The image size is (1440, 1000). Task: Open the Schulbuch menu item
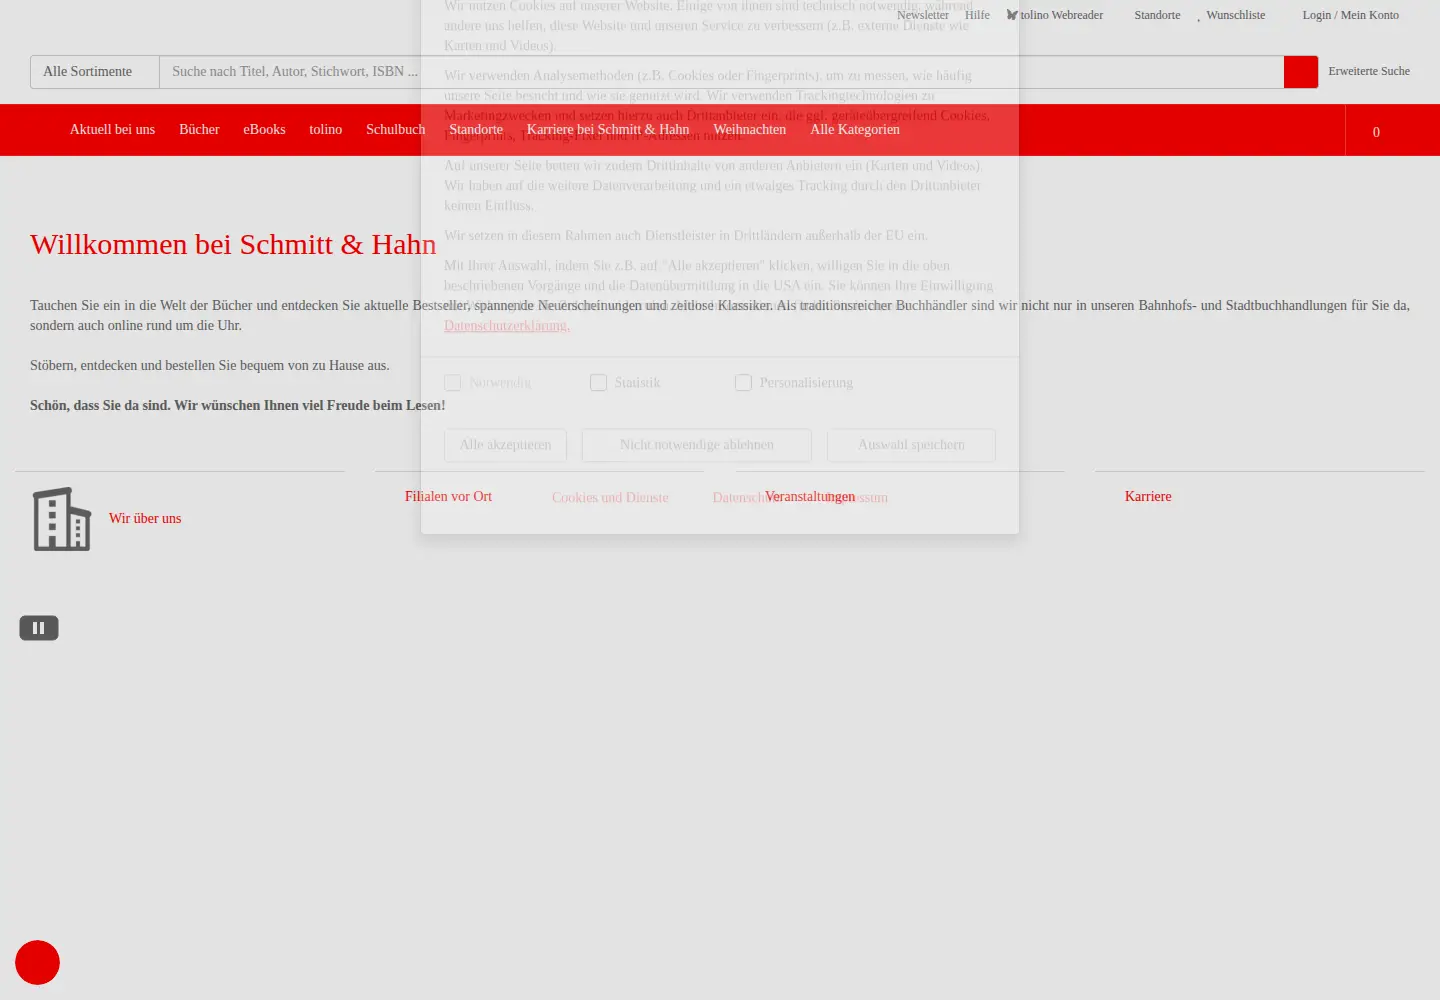(x=395, y=130)
